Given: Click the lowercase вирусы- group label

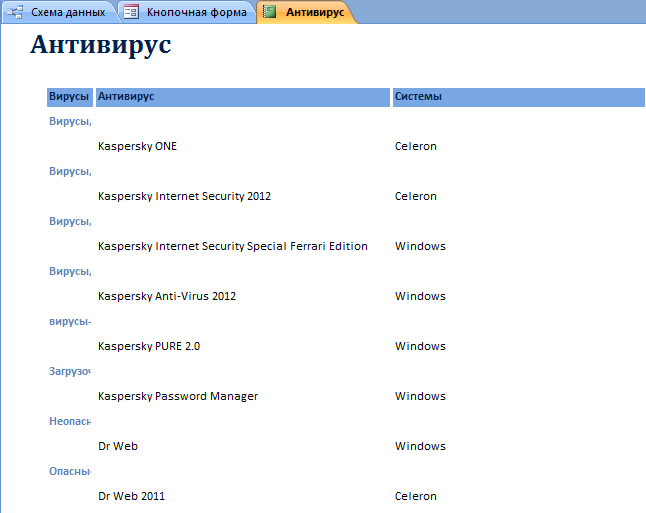Looking at the screenshot, I should point(70,321).
